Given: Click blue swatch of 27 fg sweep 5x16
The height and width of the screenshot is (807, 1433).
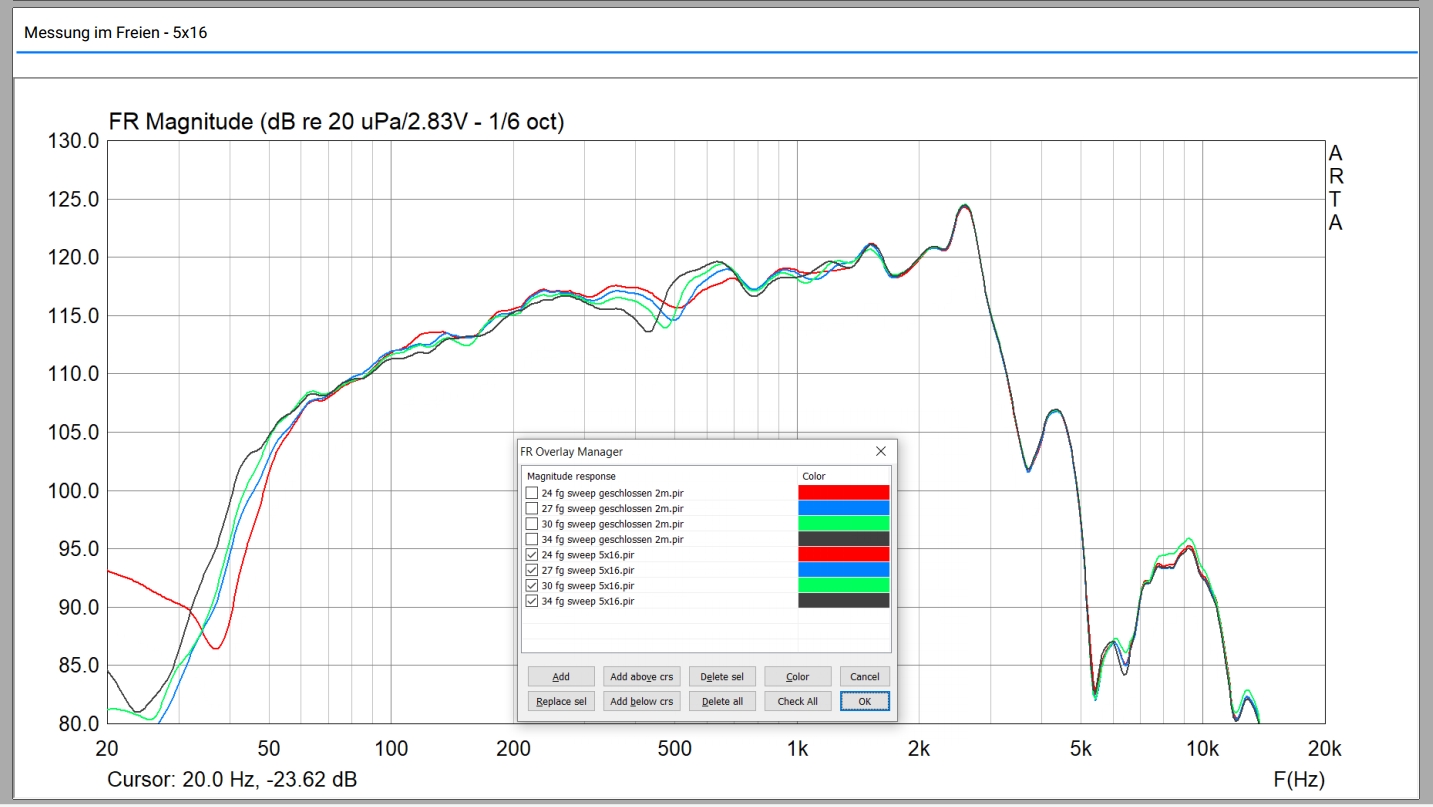Looking at the screenshot, I should (x=844, y=570).
